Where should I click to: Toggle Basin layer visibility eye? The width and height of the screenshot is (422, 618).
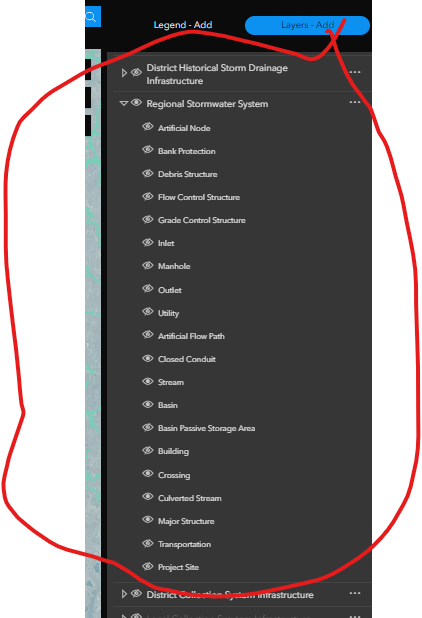[x=148, y=404]
